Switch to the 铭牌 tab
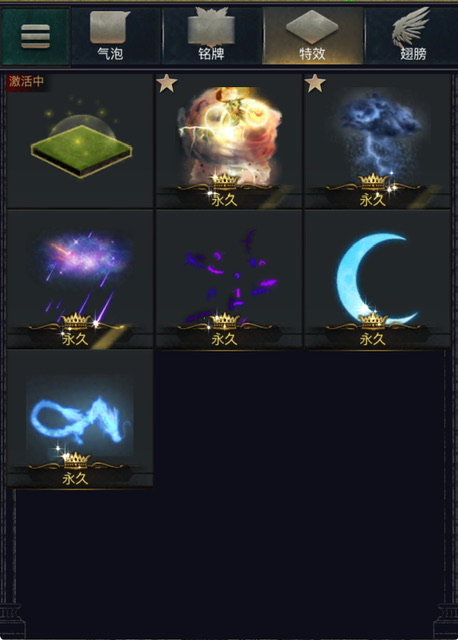This screenshot has height=640, width=458. pyautogui.click(x=211, y=36)
